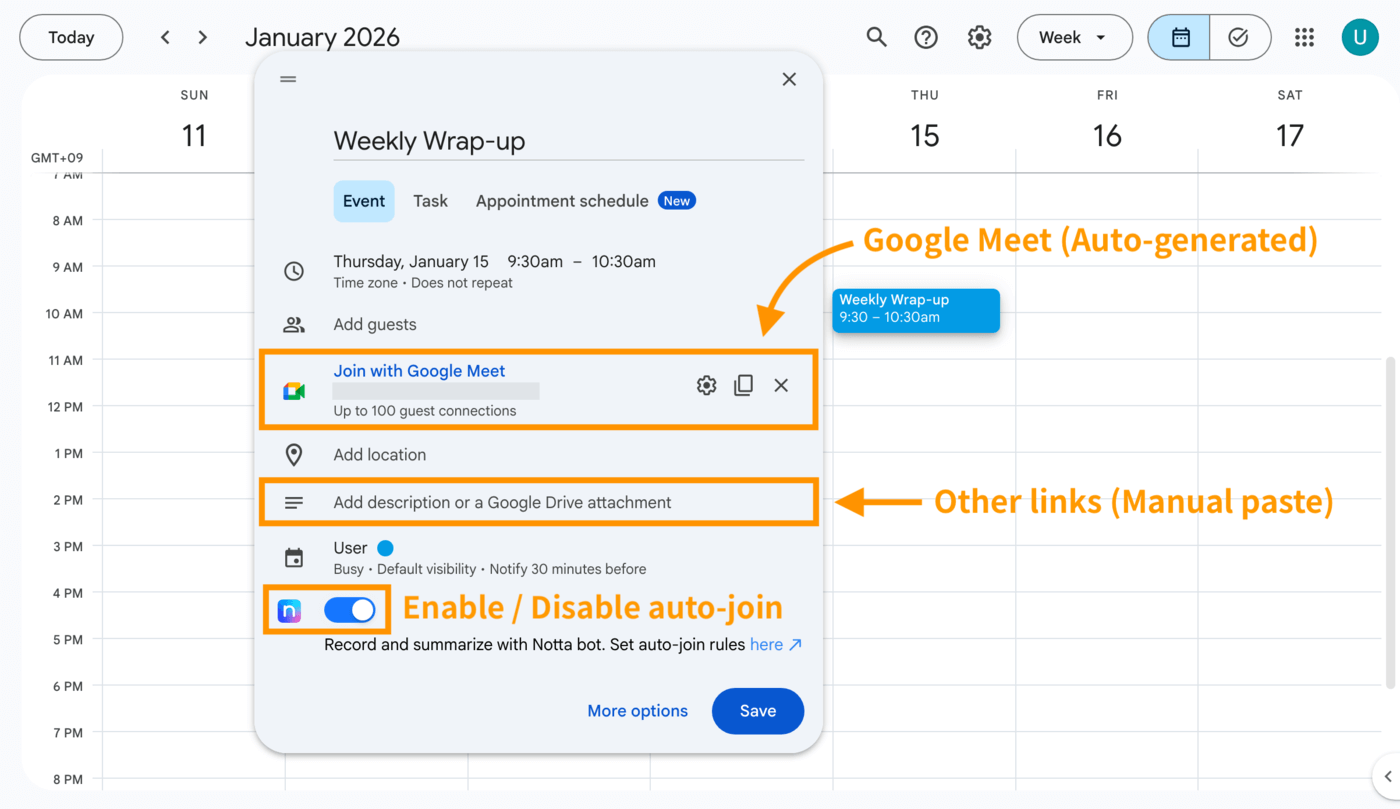Click the January 2026 heading

(x=322, y=38)
